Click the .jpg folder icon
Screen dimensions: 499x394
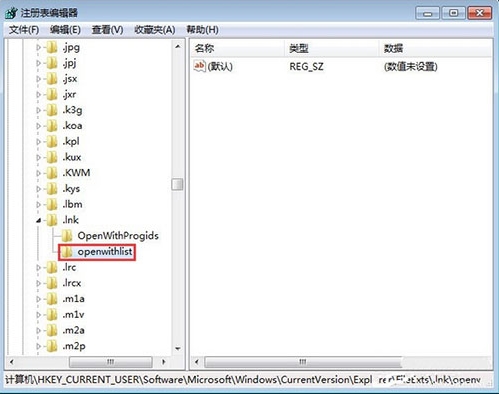pos(52,48)
